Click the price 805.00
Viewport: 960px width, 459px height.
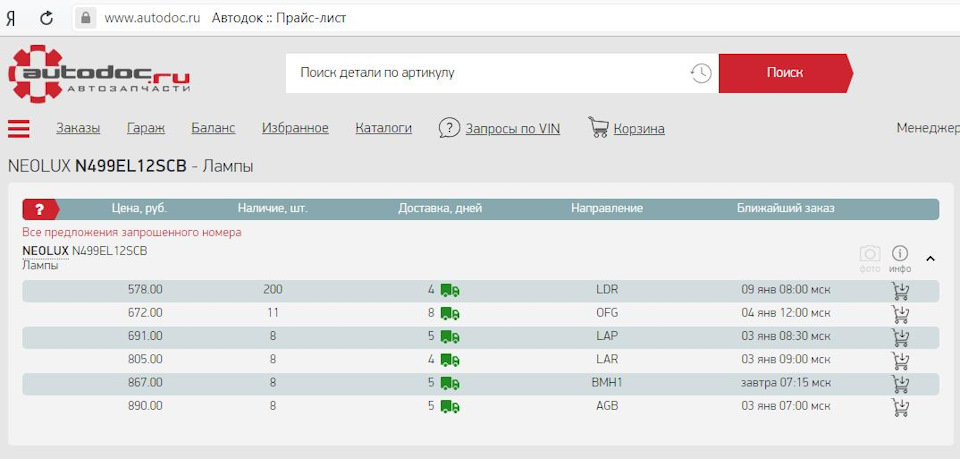(145, 359)
